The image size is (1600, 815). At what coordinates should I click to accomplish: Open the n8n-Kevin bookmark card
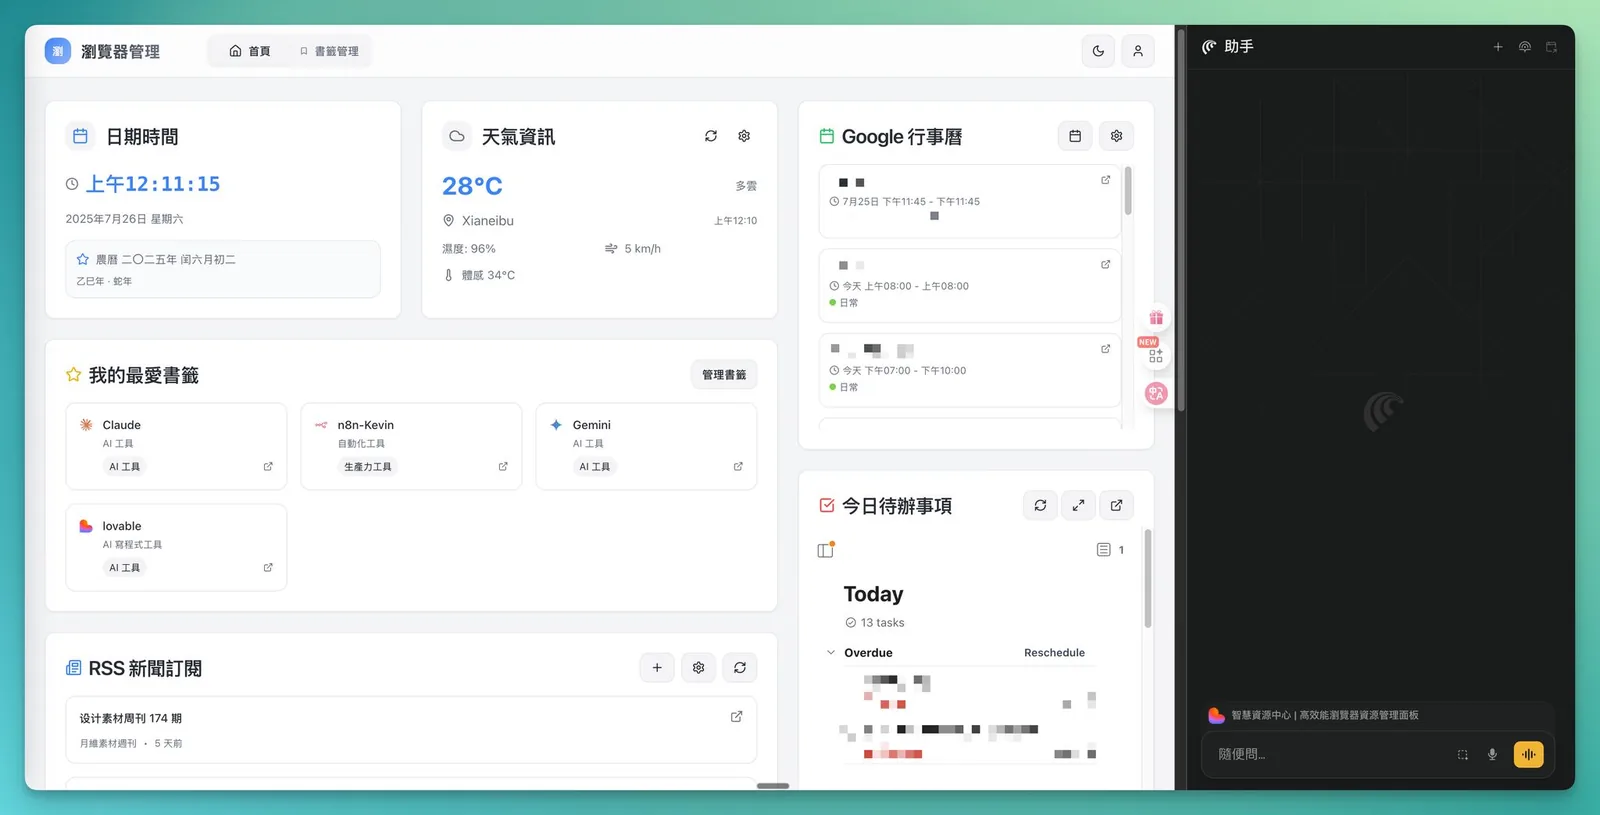(411, 446)
